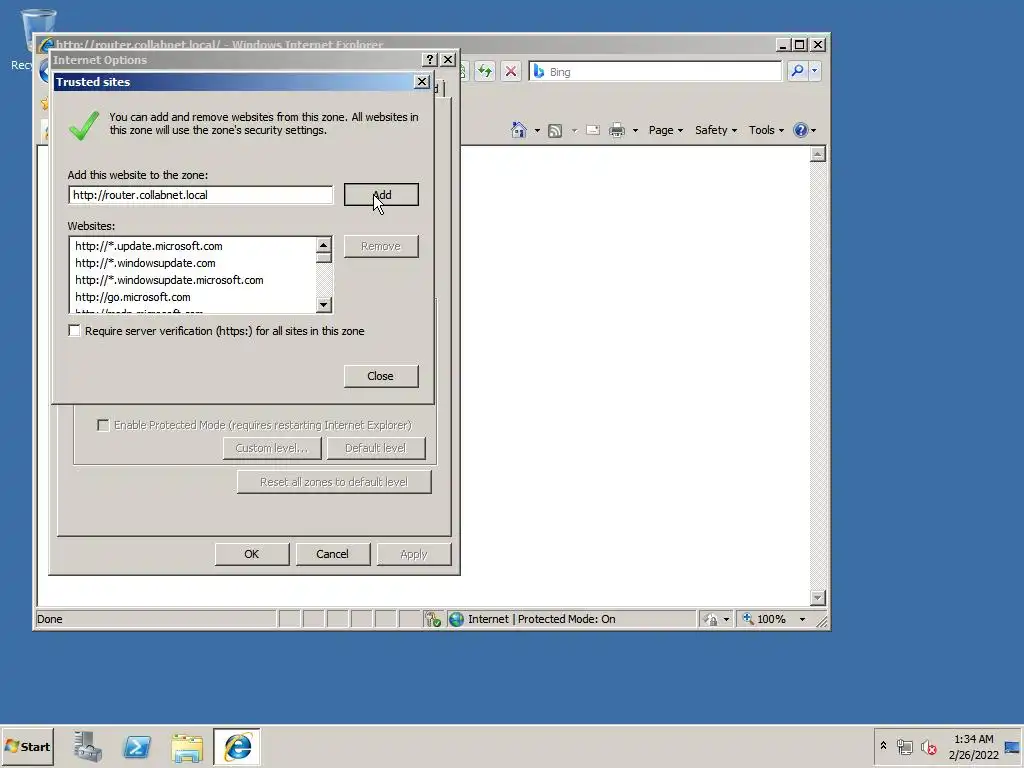Click OK in Internet Options dialog
Screen dimensions: 1024x768
tap(252, 554)
